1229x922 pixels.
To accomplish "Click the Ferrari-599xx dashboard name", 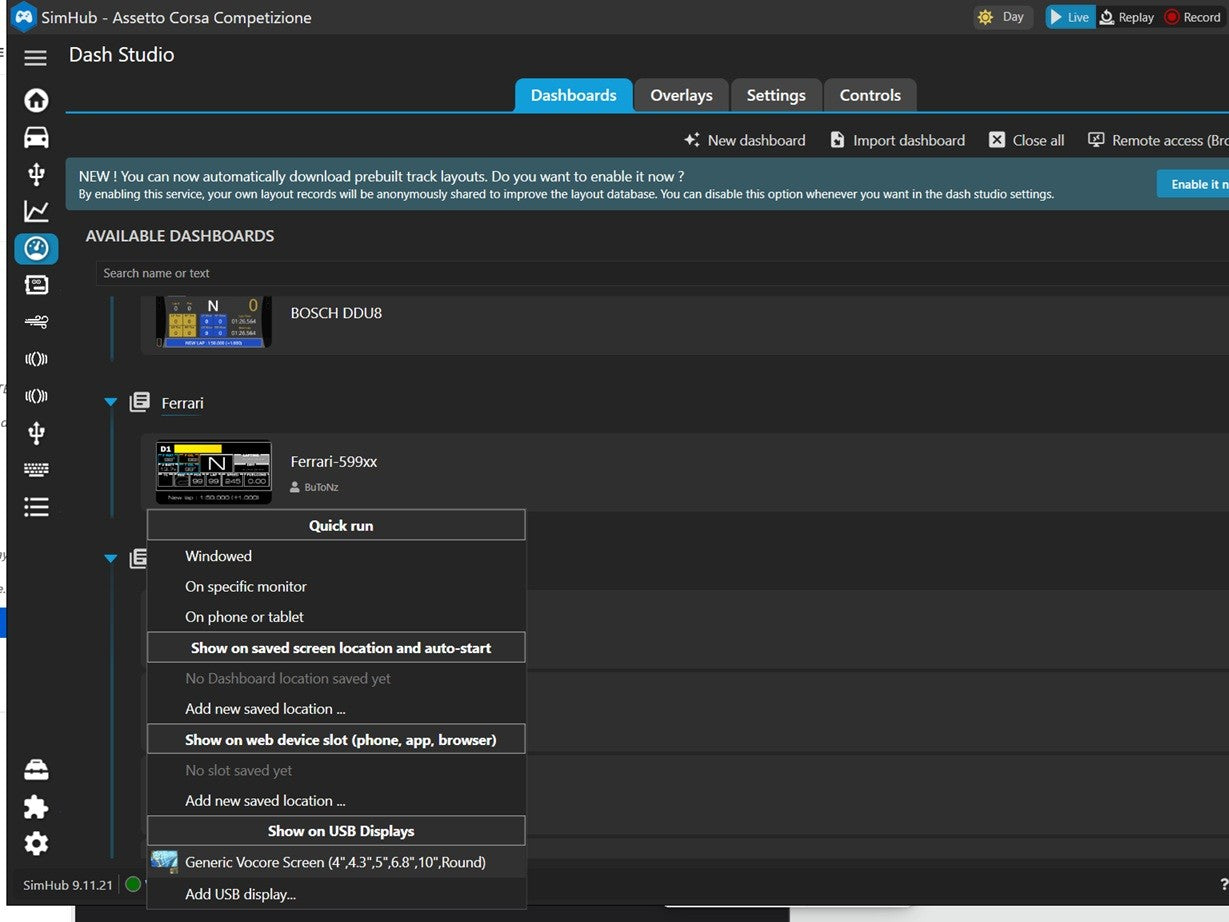I will tap(334, 462).
